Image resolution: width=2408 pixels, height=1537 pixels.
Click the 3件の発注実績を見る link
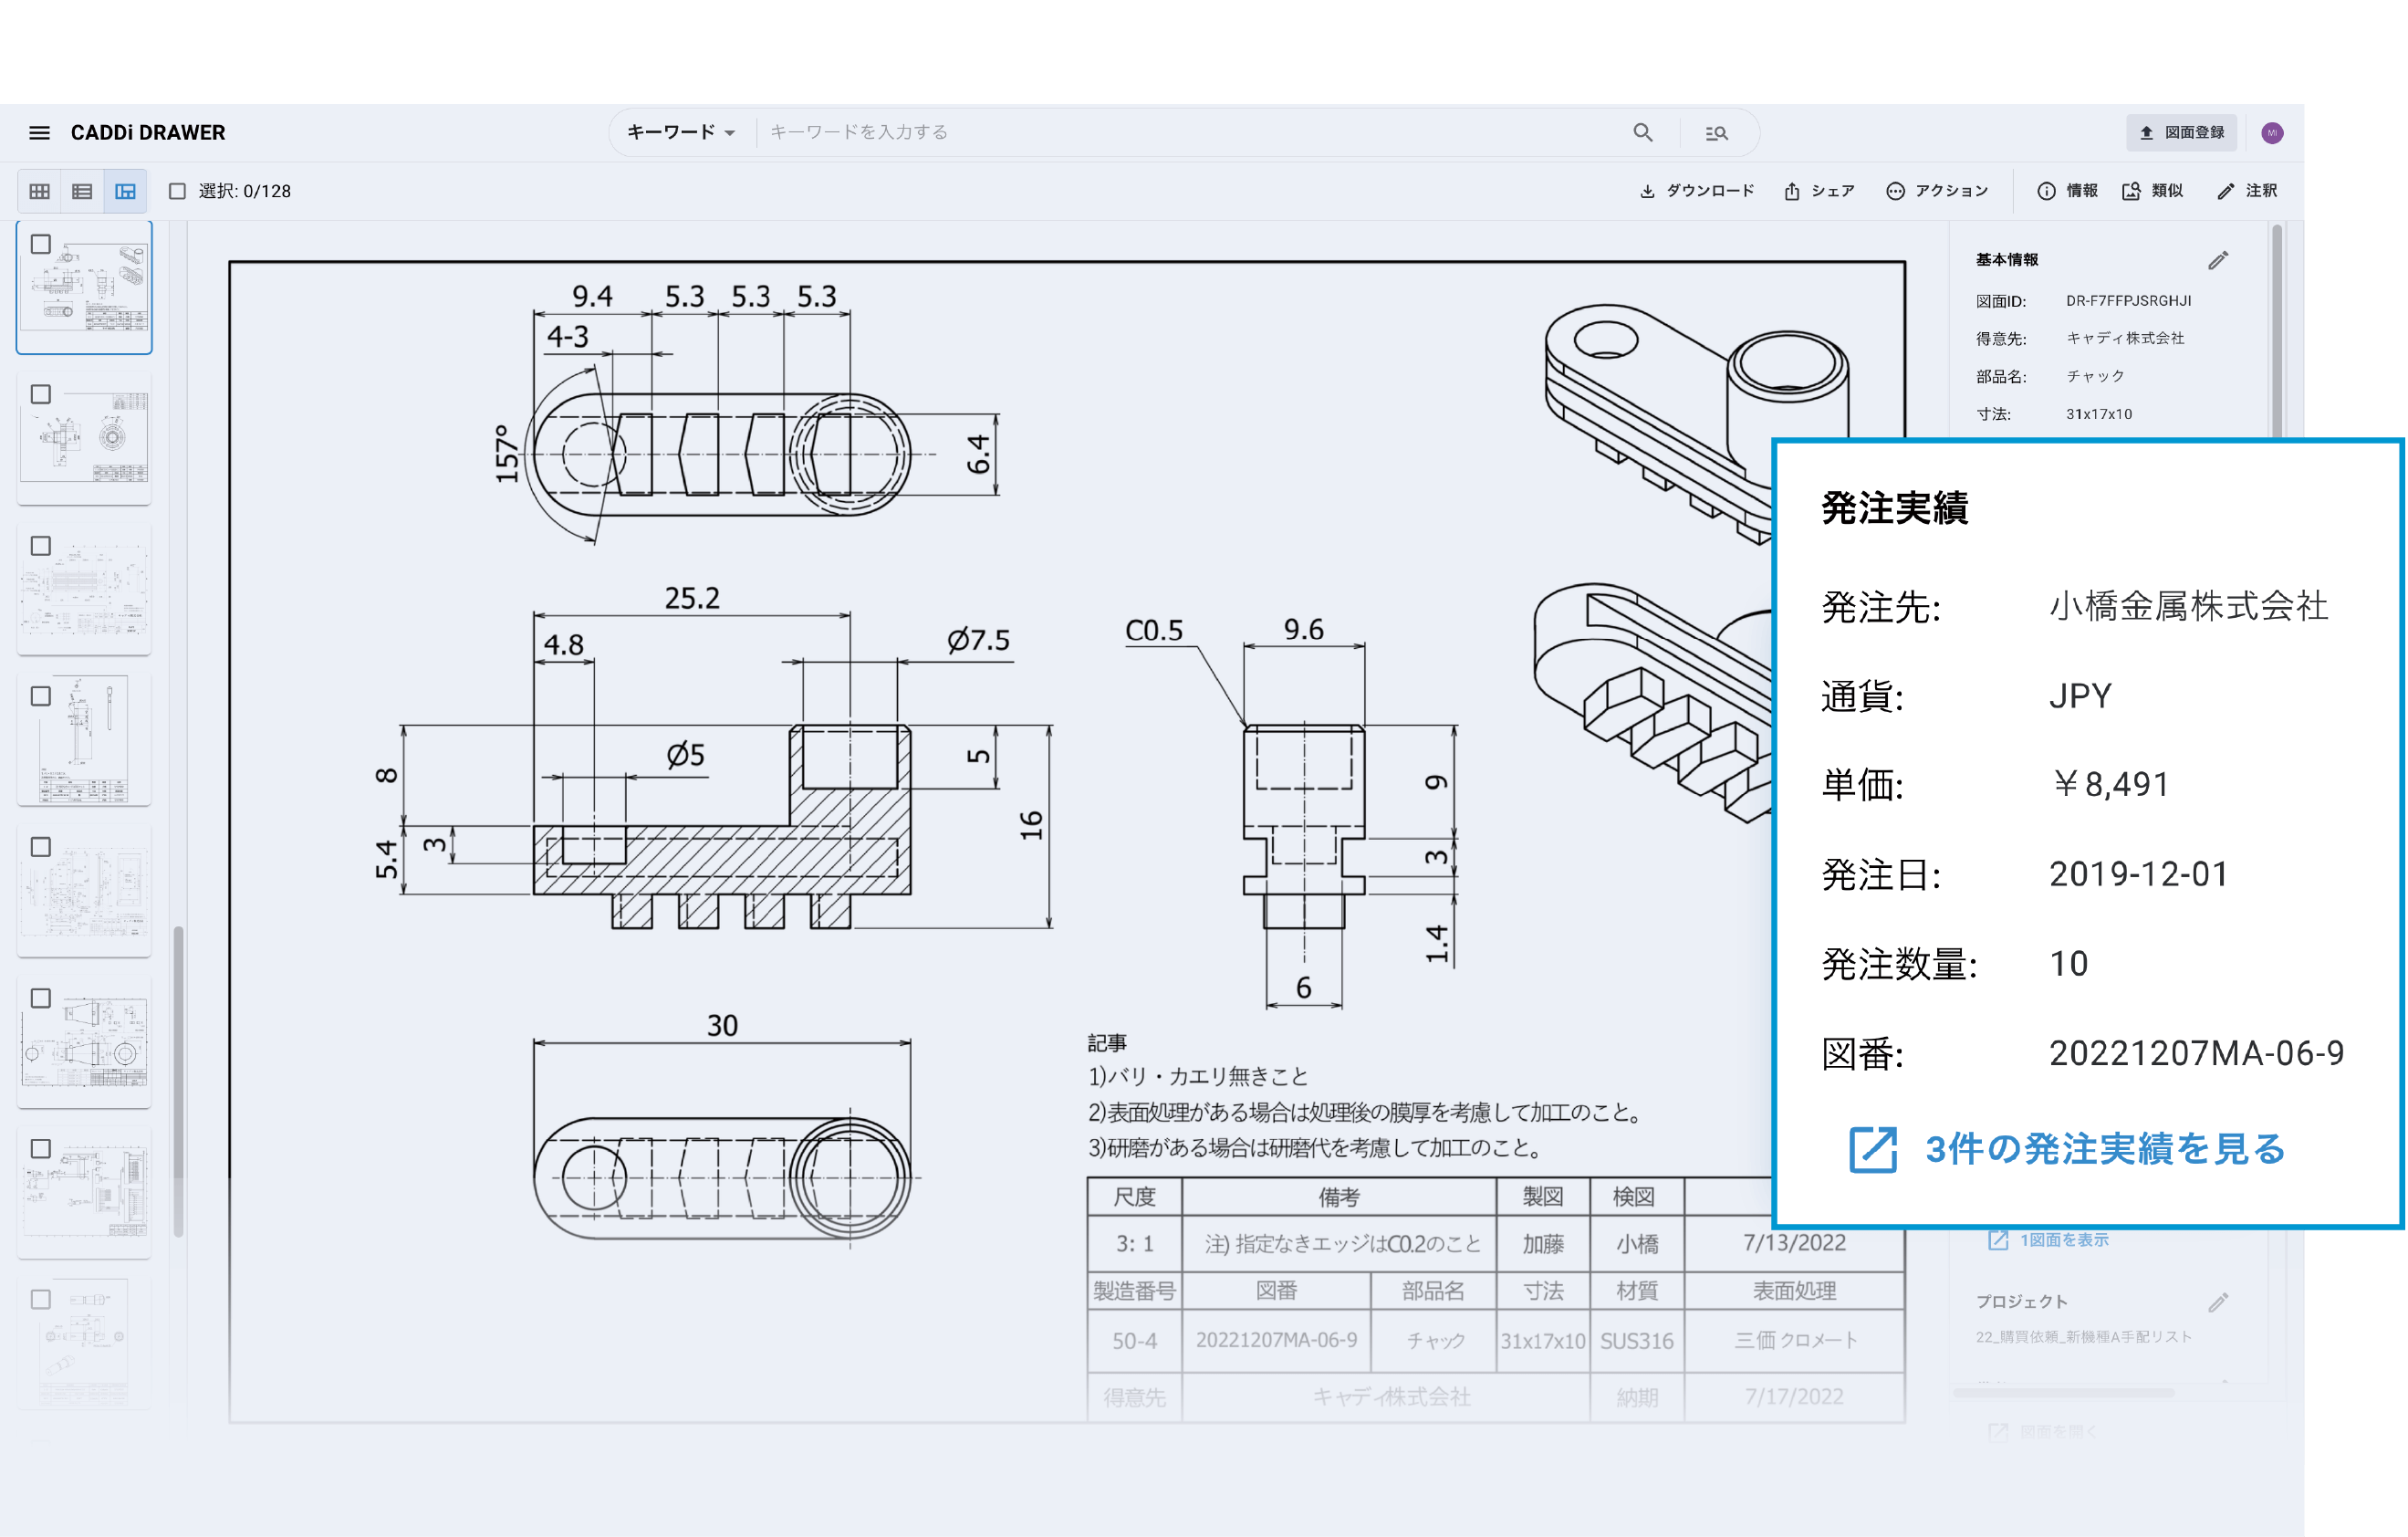pyautogui.click(x=2105, y=1149)
